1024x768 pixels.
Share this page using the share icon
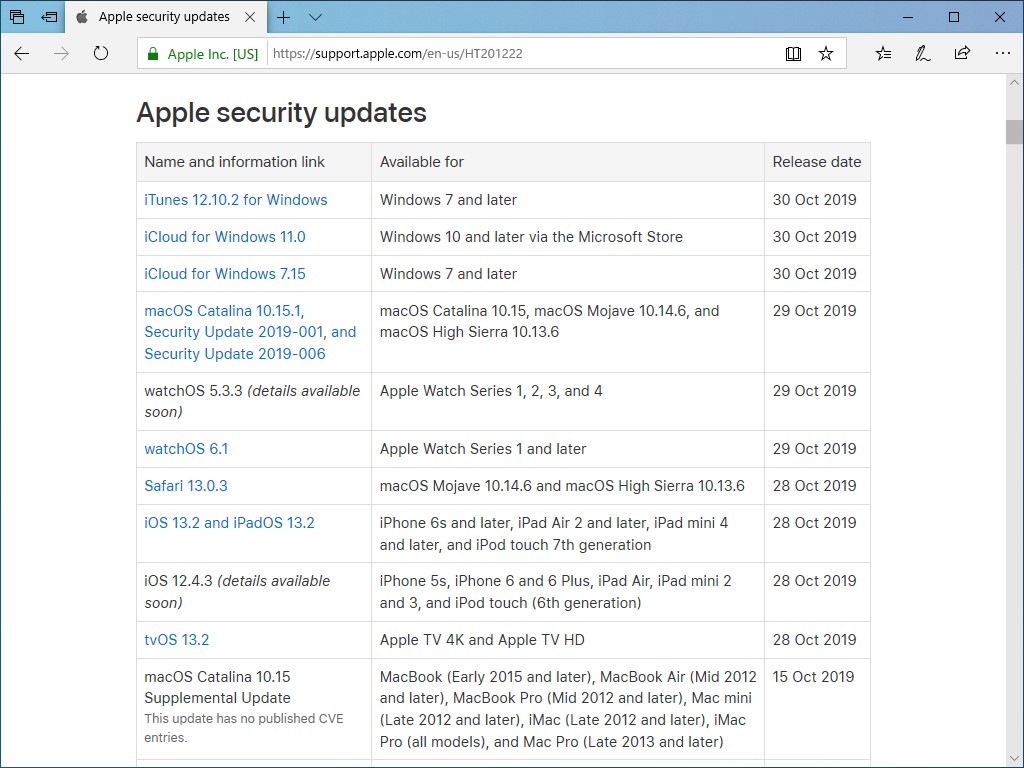pos(962,54)
